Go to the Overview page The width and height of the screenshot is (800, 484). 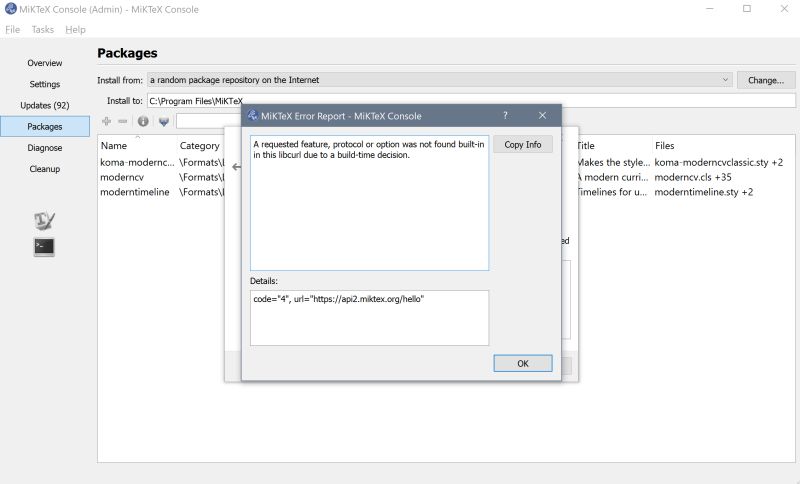[x=45, y=63]
